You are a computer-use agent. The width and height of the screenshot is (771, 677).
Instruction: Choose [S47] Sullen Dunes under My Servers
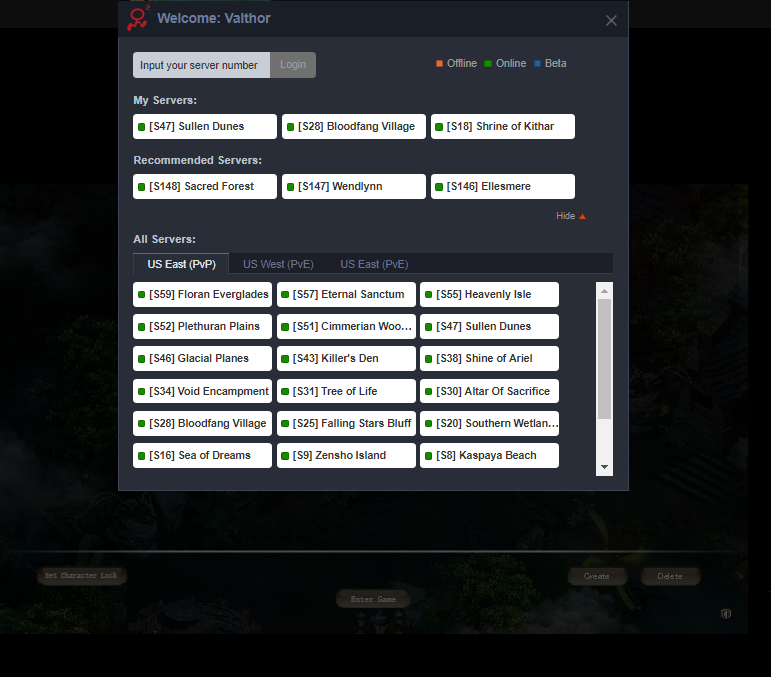point(205,127)
